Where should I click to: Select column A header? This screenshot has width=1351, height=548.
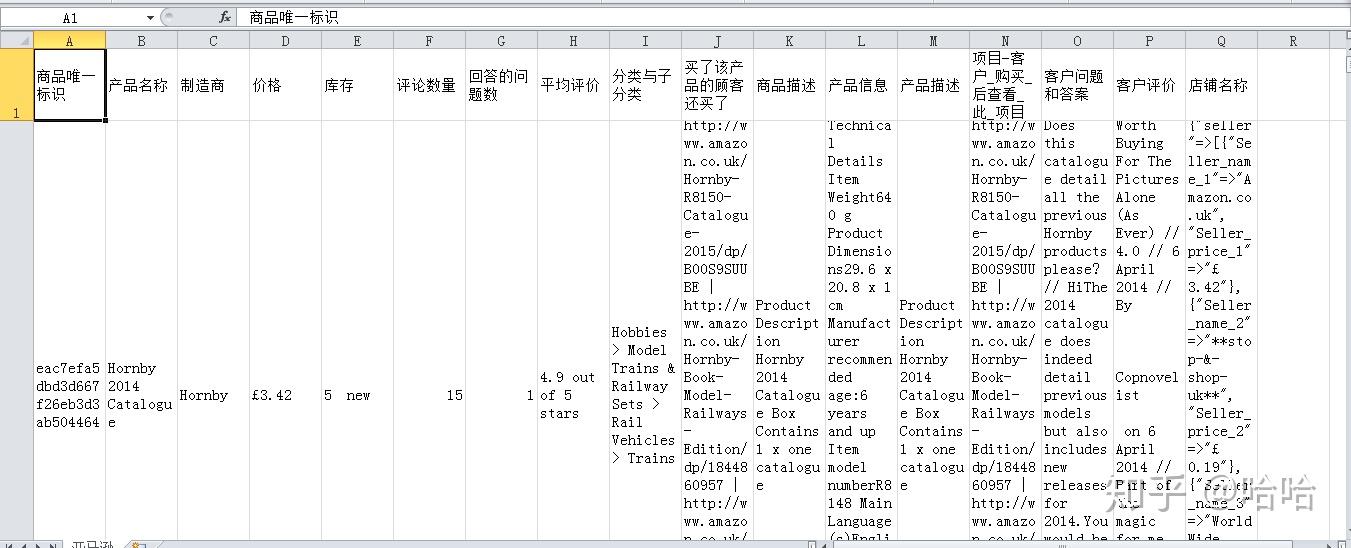69,40
